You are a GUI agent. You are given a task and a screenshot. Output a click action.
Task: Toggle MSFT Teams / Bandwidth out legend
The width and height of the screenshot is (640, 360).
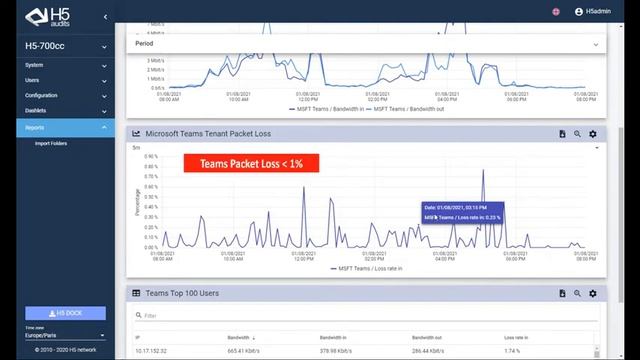405,109
